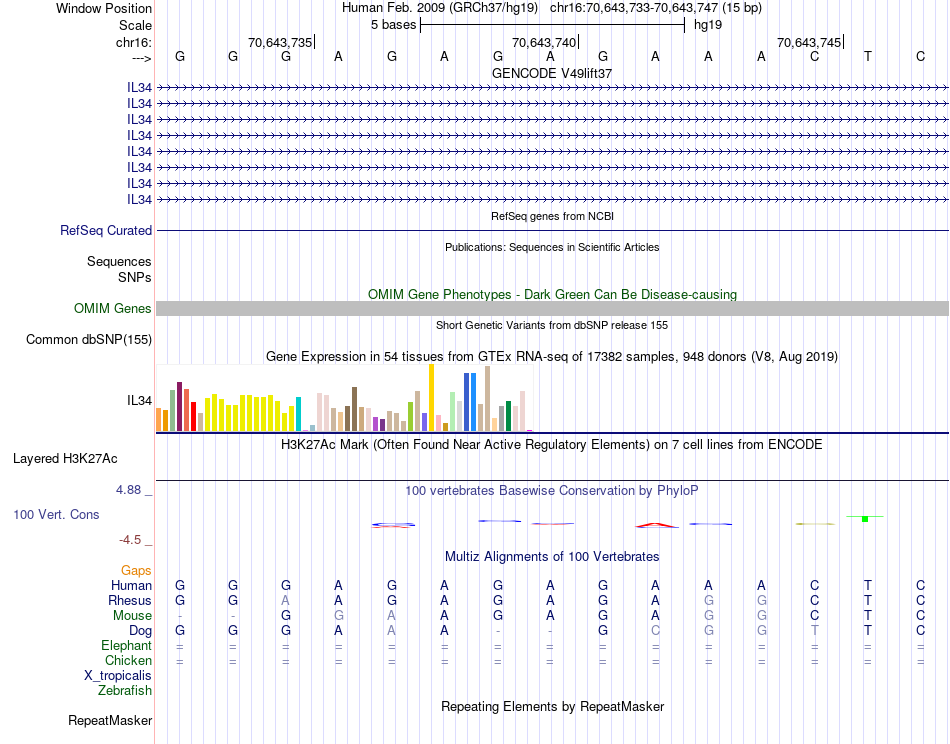
Task: Click the Layered H3K27Ac label
Action: (x=65, y=459)
